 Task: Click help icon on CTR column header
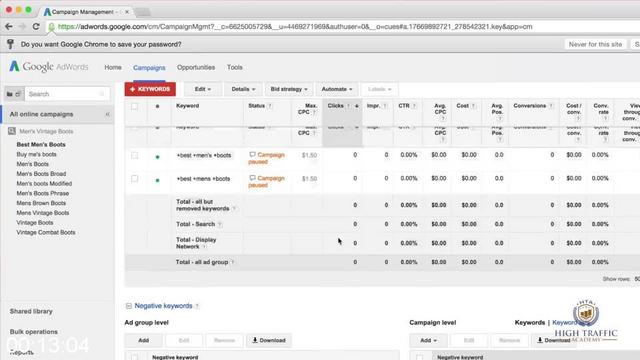pos(414,106)
